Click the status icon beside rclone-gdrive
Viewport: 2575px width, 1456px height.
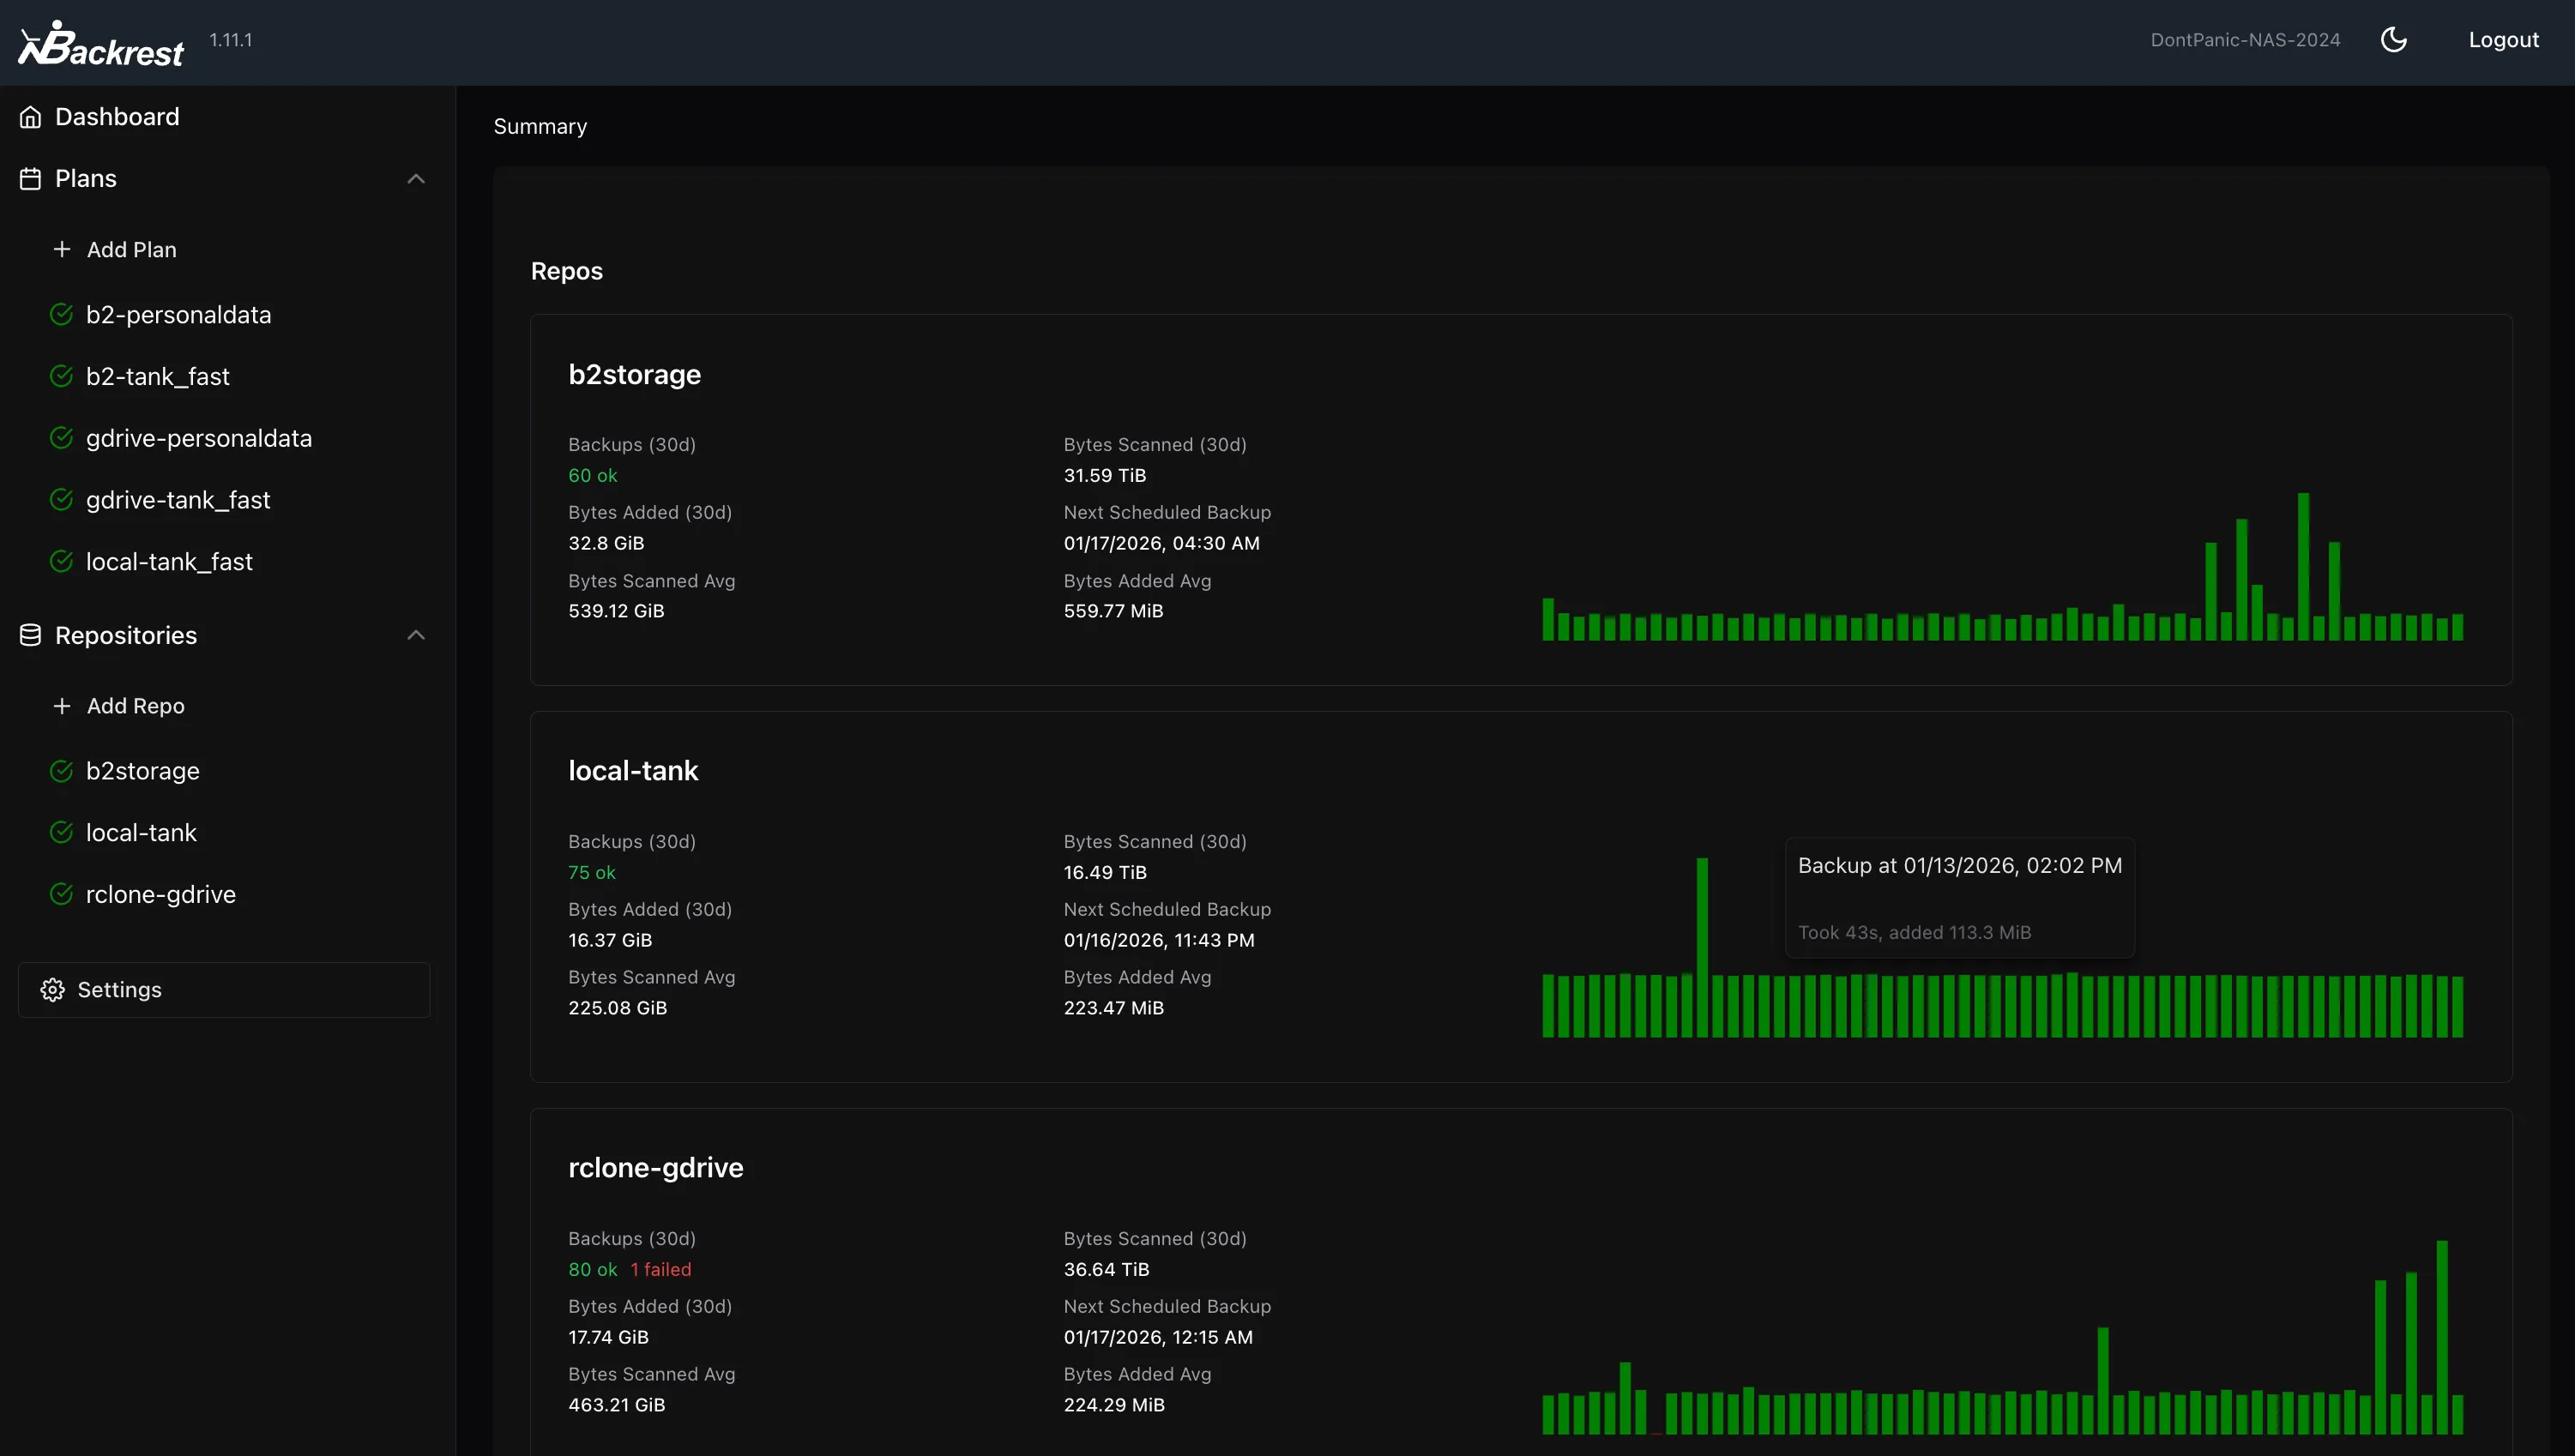point(62,894)
